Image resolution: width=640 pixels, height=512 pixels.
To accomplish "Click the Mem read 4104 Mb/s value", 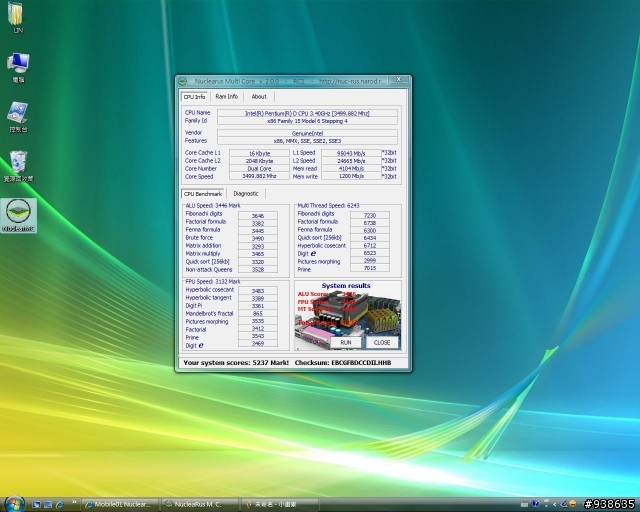I will pos(351,168).
